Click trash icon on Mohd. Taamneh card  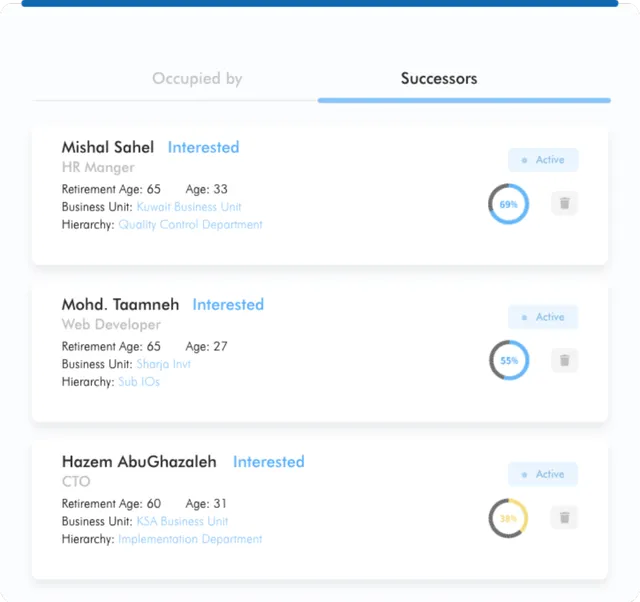point(564,361)
